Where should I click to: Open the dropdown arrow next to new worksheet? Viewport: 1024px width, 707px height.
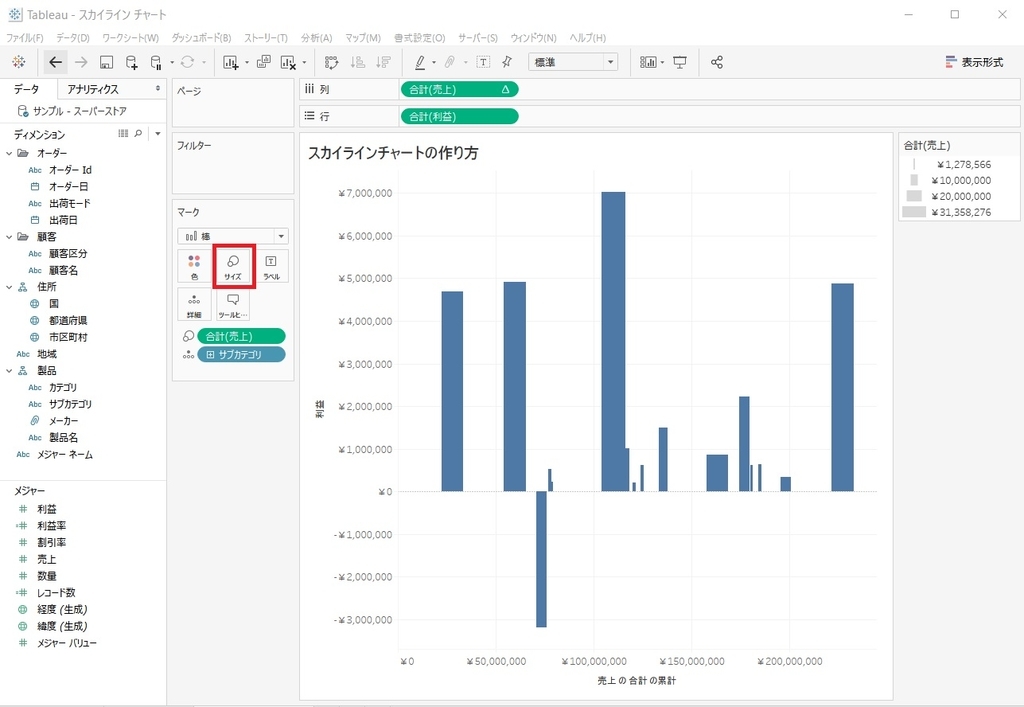[x=247, y=63]
